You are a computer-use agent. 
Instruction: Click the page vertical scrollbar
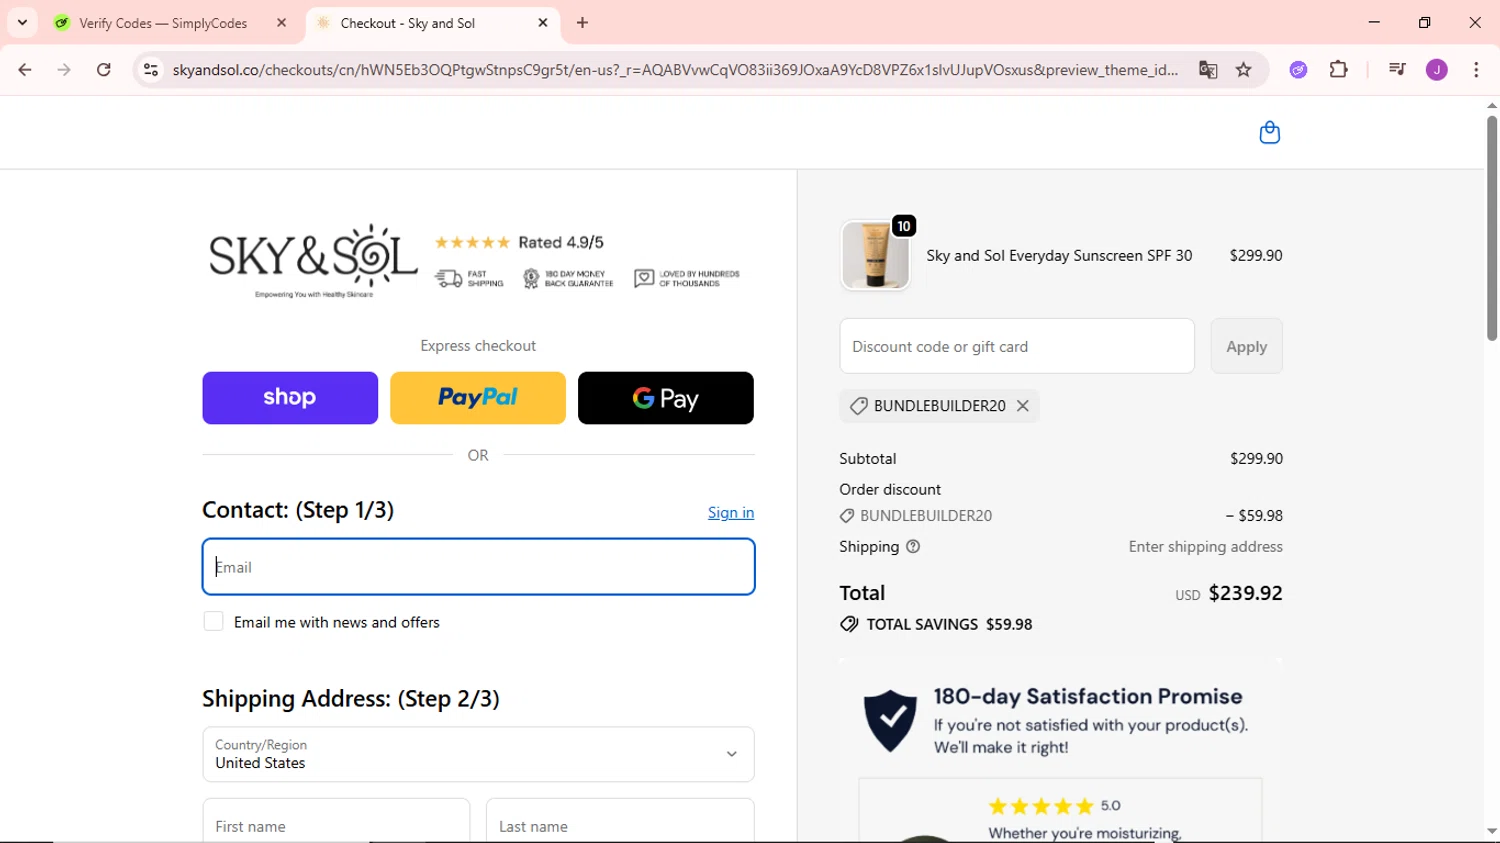point(1491,228)
